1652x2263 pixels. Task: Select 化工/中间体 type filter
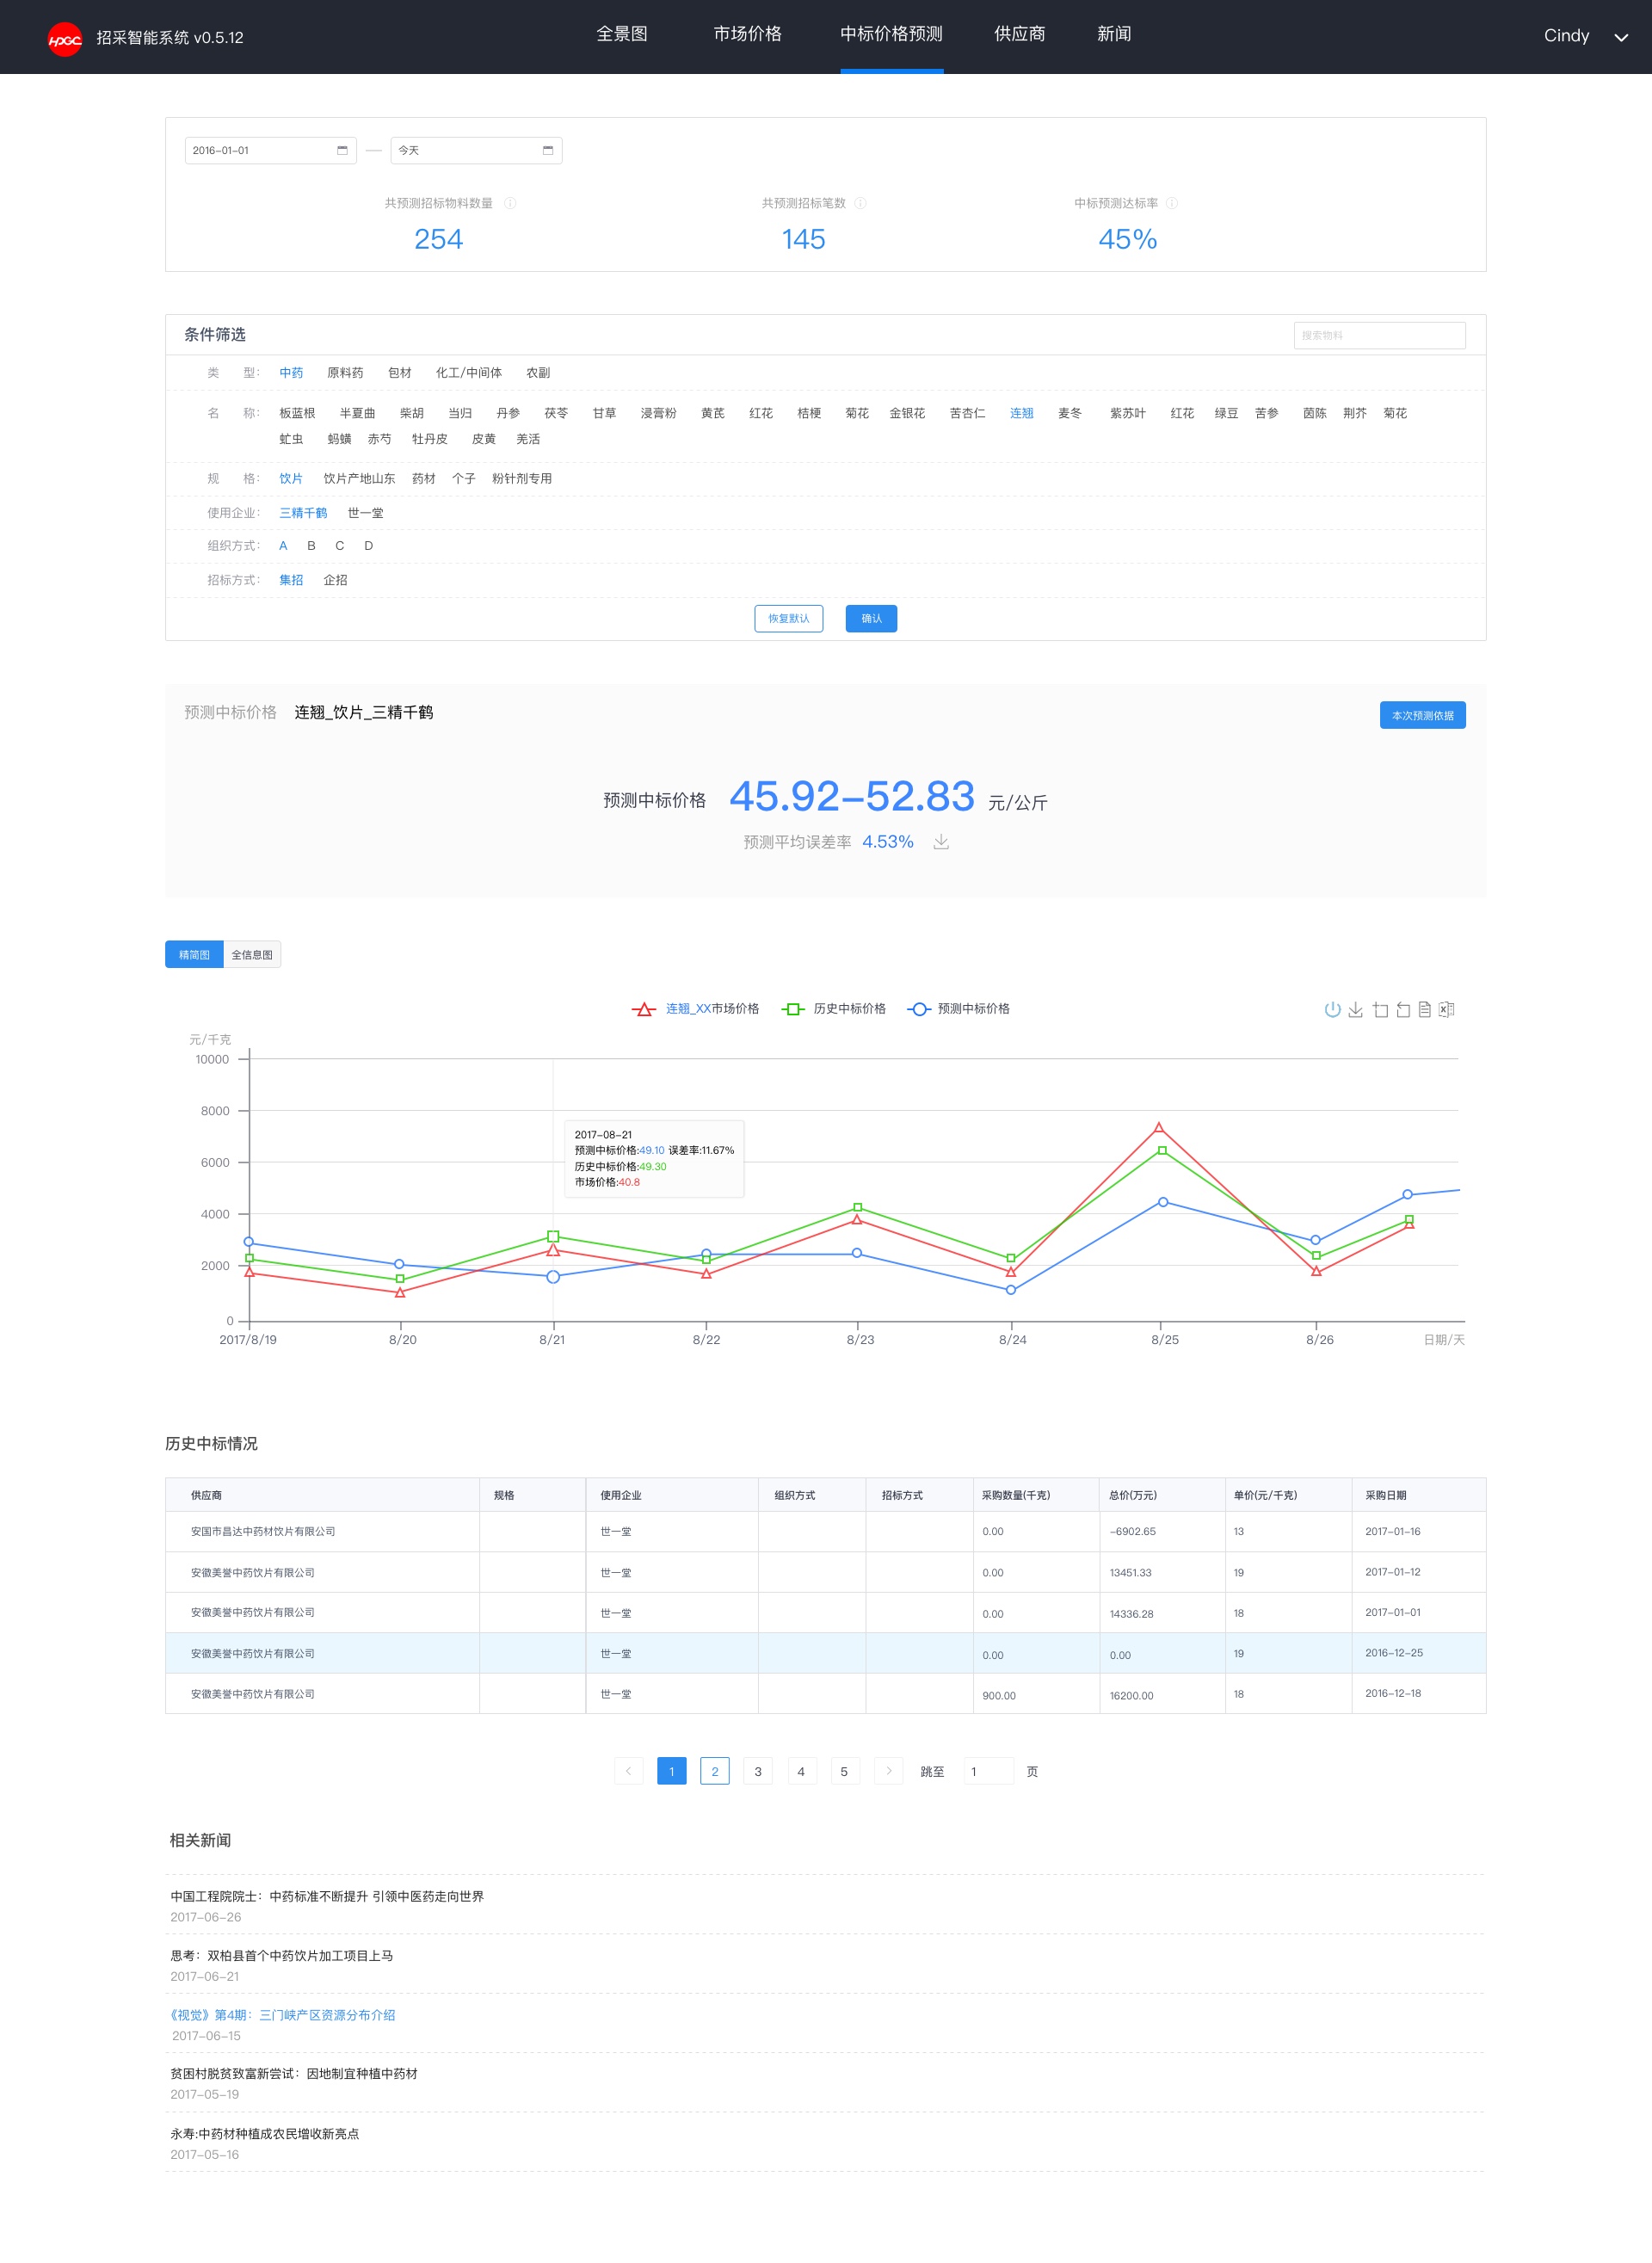(469, 373)
